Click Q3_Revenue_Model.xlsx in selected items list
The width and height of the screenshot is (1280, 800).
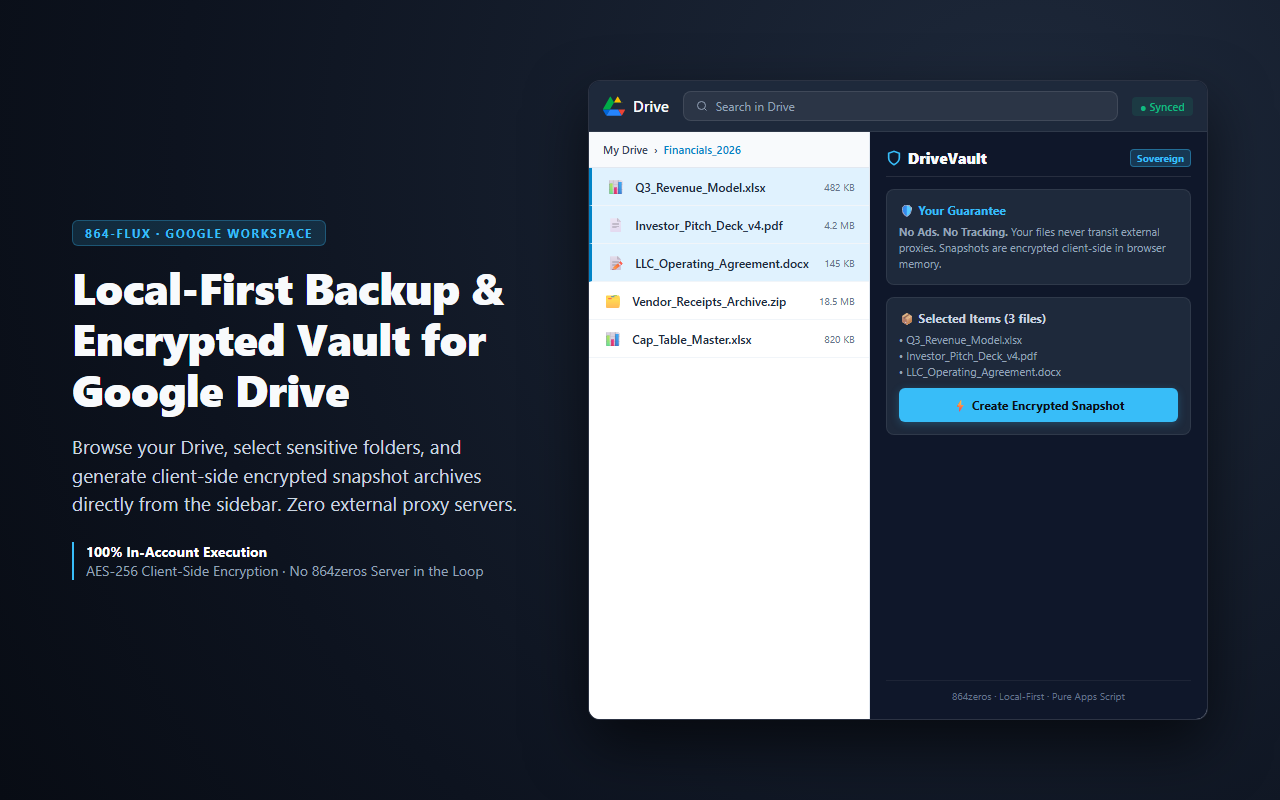point(964,340)
